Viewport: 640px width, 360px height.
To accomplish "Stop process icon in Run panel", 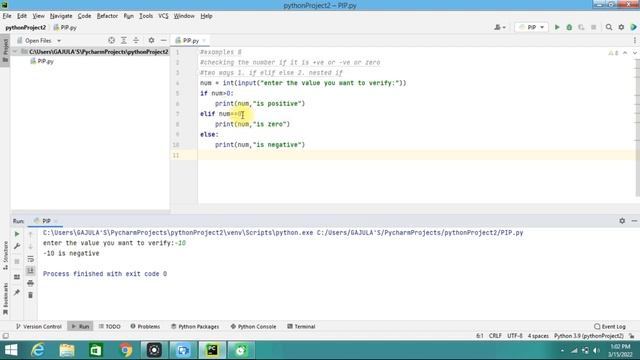I will click(x=17, y=261).
